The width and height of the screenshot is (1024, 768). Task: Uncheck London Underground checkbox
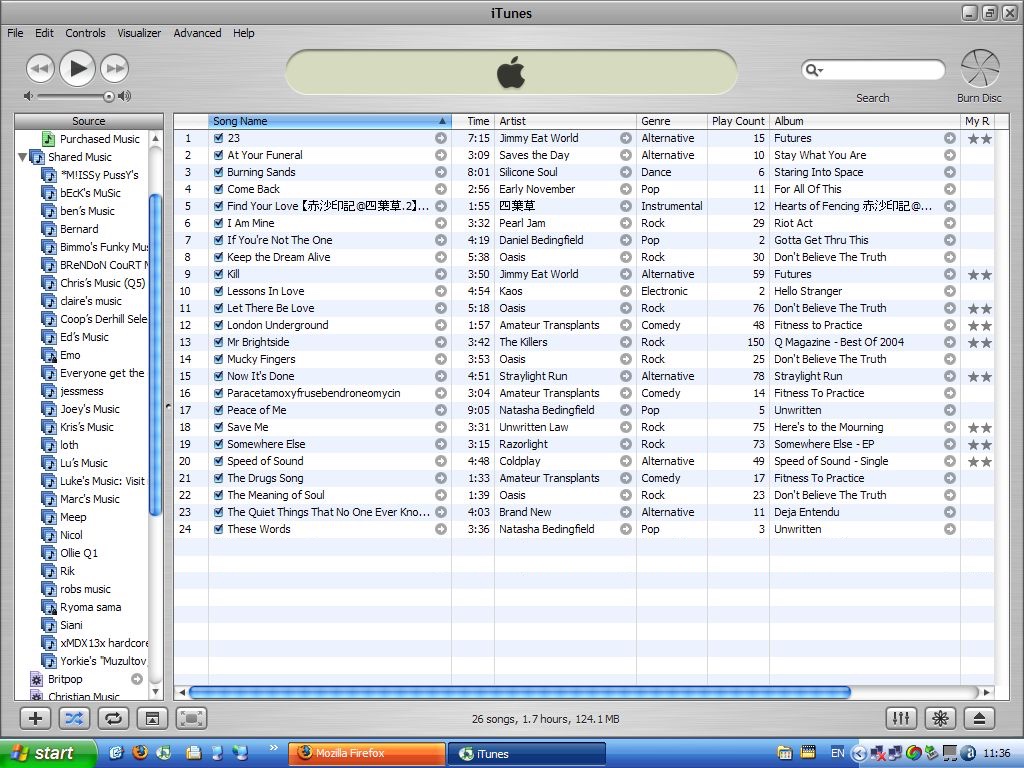(219, 325)
